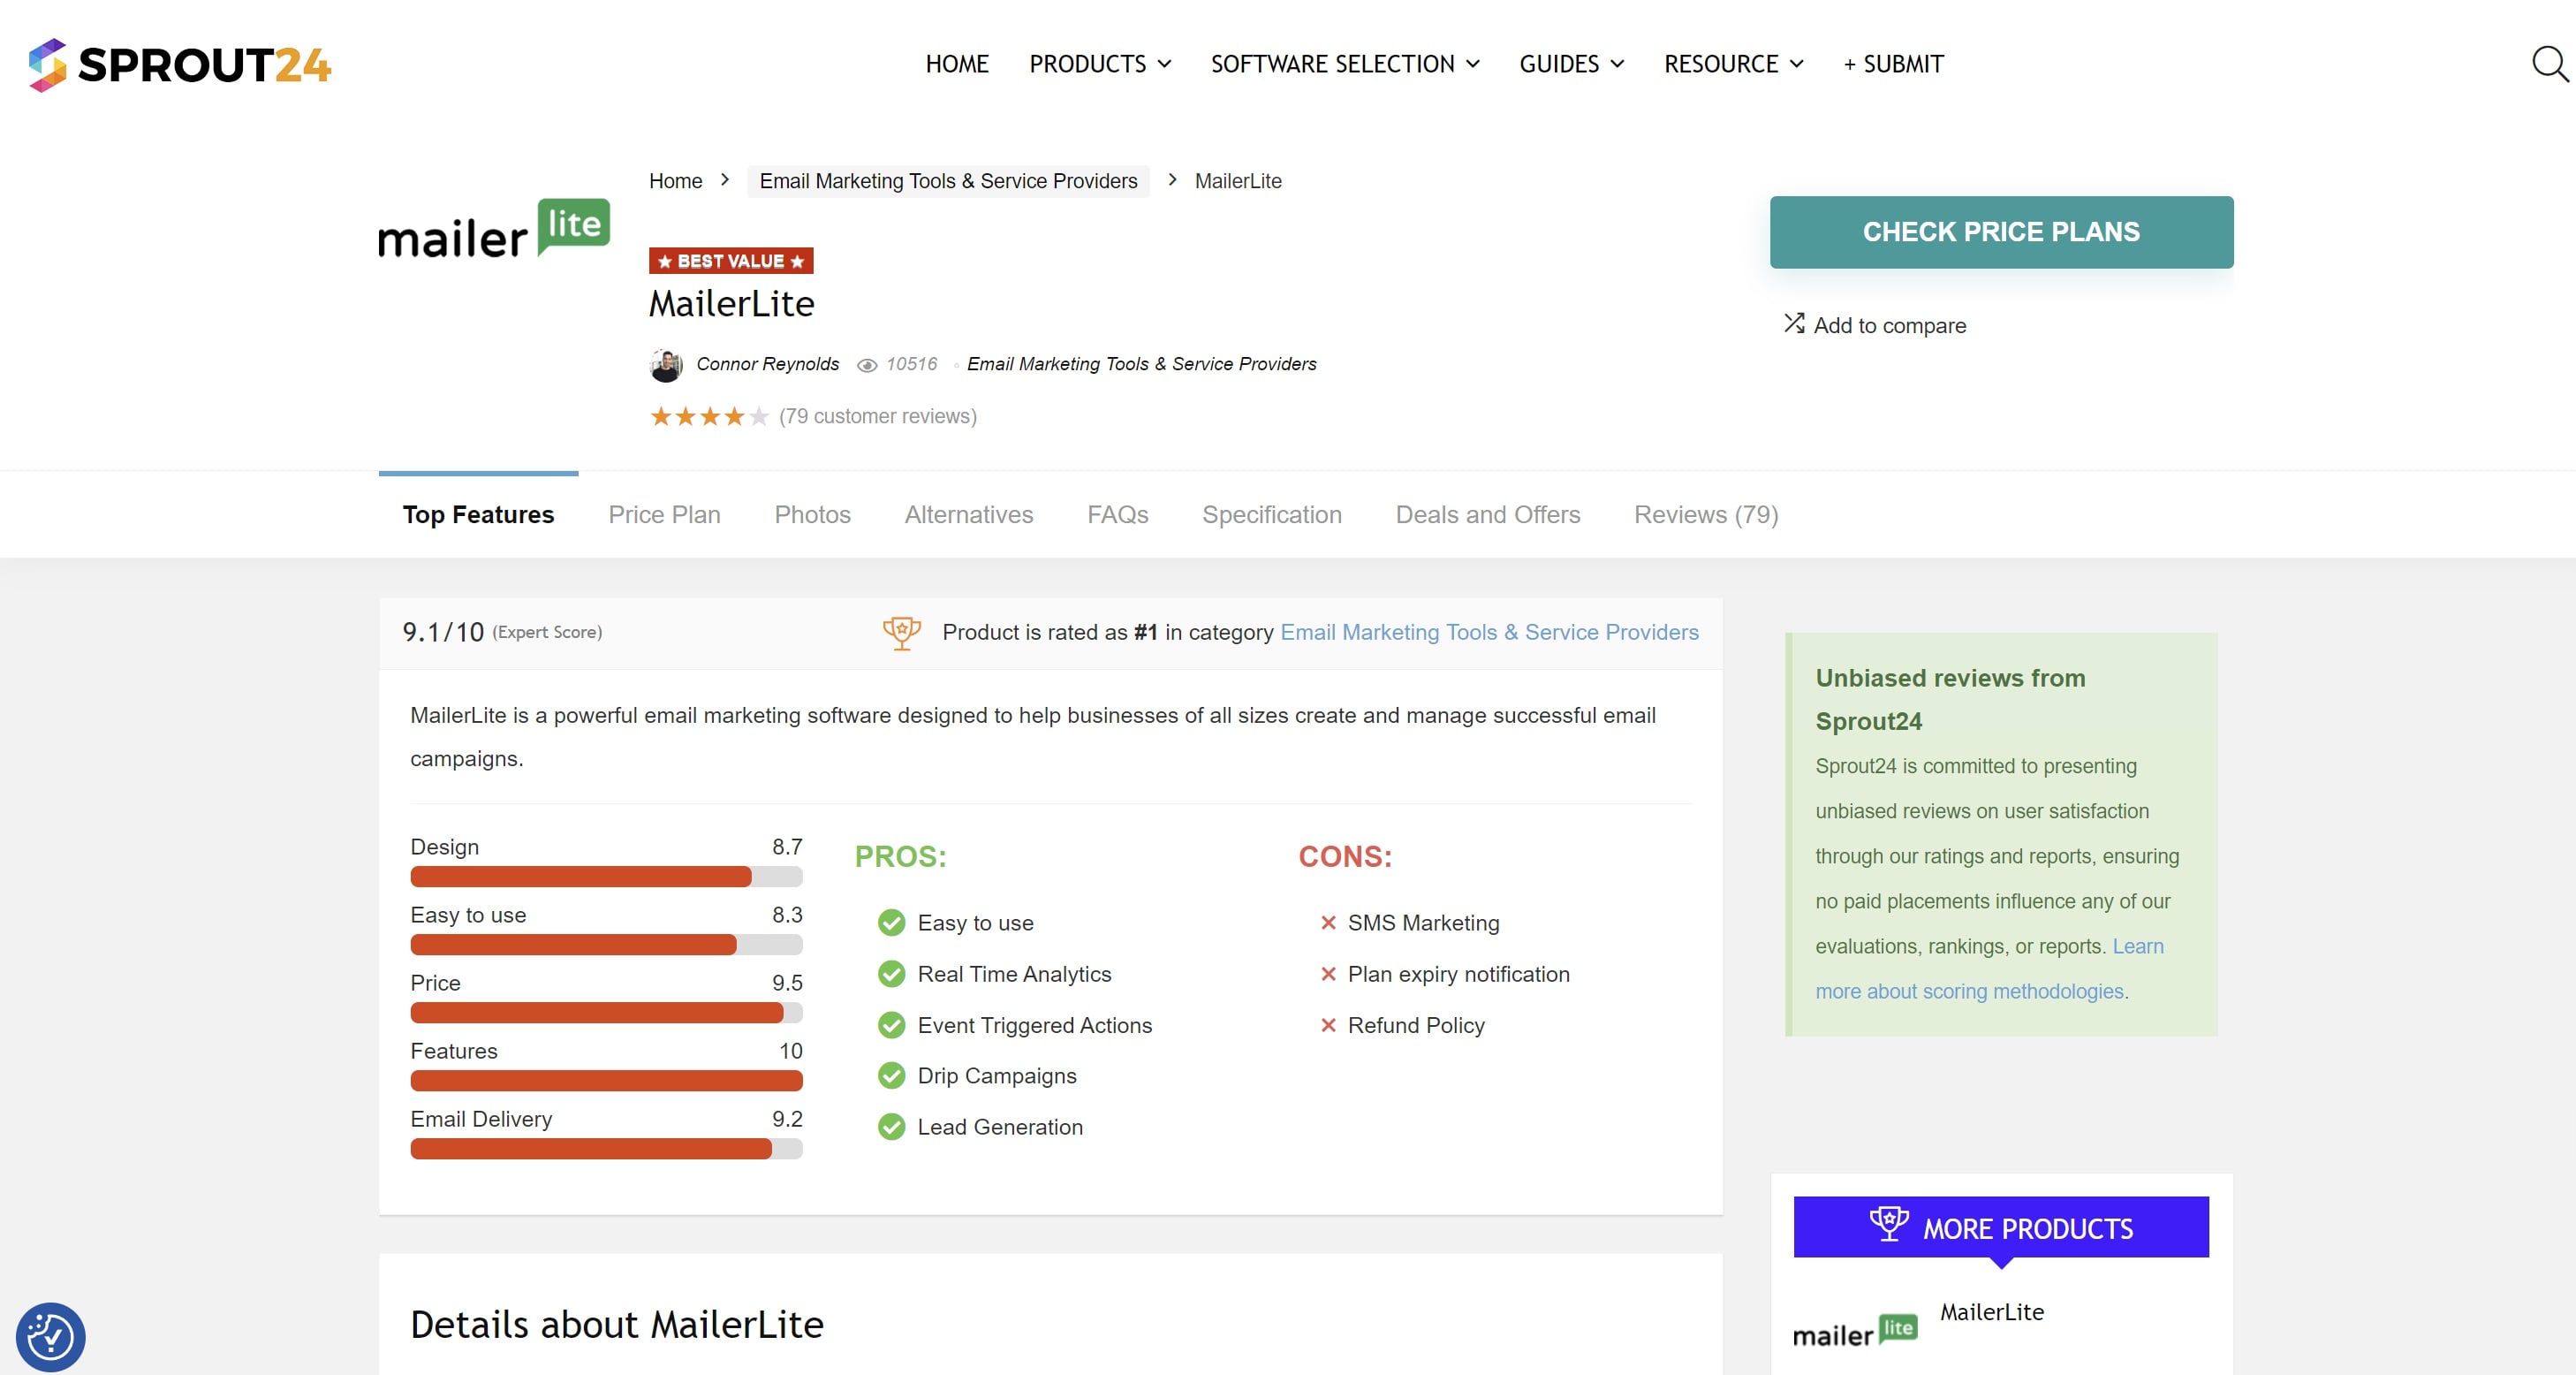Viewport: 2576px width, 1375px height.
Task: Click the large MailerLite logo image
Action: click(x=494, y=229)
